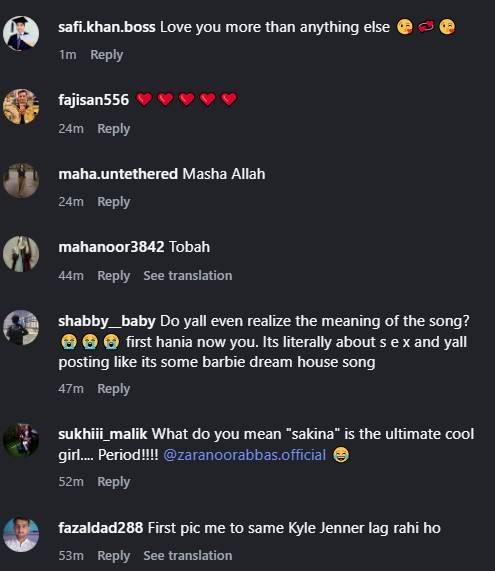Open maha.untethered profile avatar
495x571 pixels.
[x=21, y=180]
